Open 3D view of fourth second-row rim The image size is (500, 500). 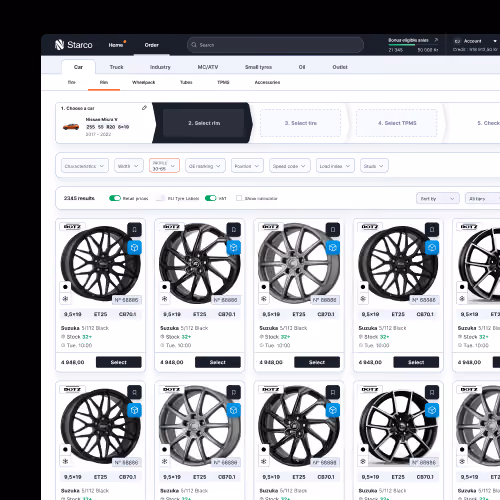coord(432,410)
